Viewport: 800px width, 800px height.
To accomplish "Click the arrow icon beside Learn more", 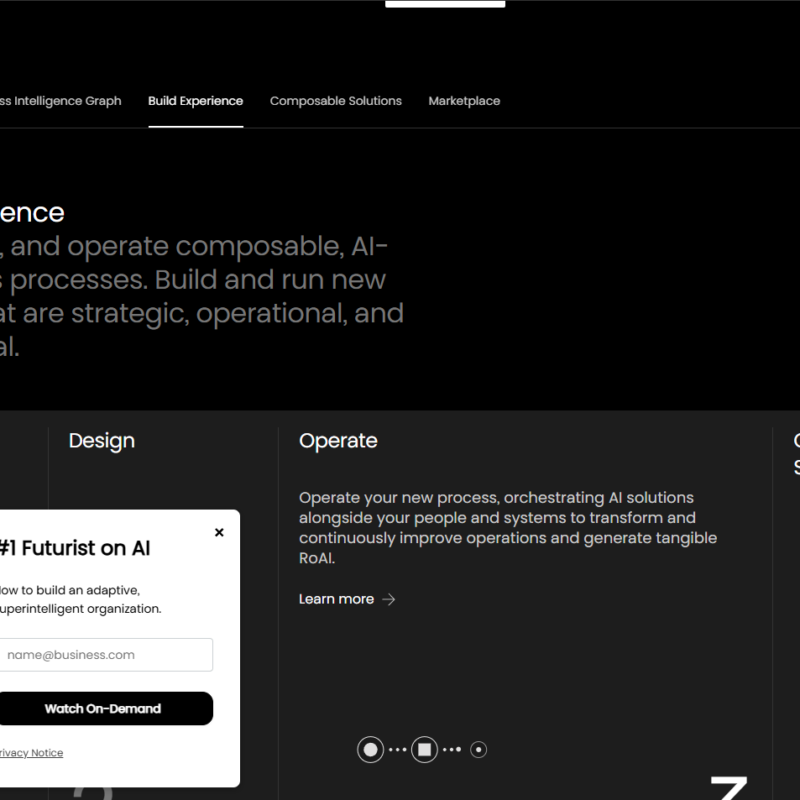I will tap(389, 599).
